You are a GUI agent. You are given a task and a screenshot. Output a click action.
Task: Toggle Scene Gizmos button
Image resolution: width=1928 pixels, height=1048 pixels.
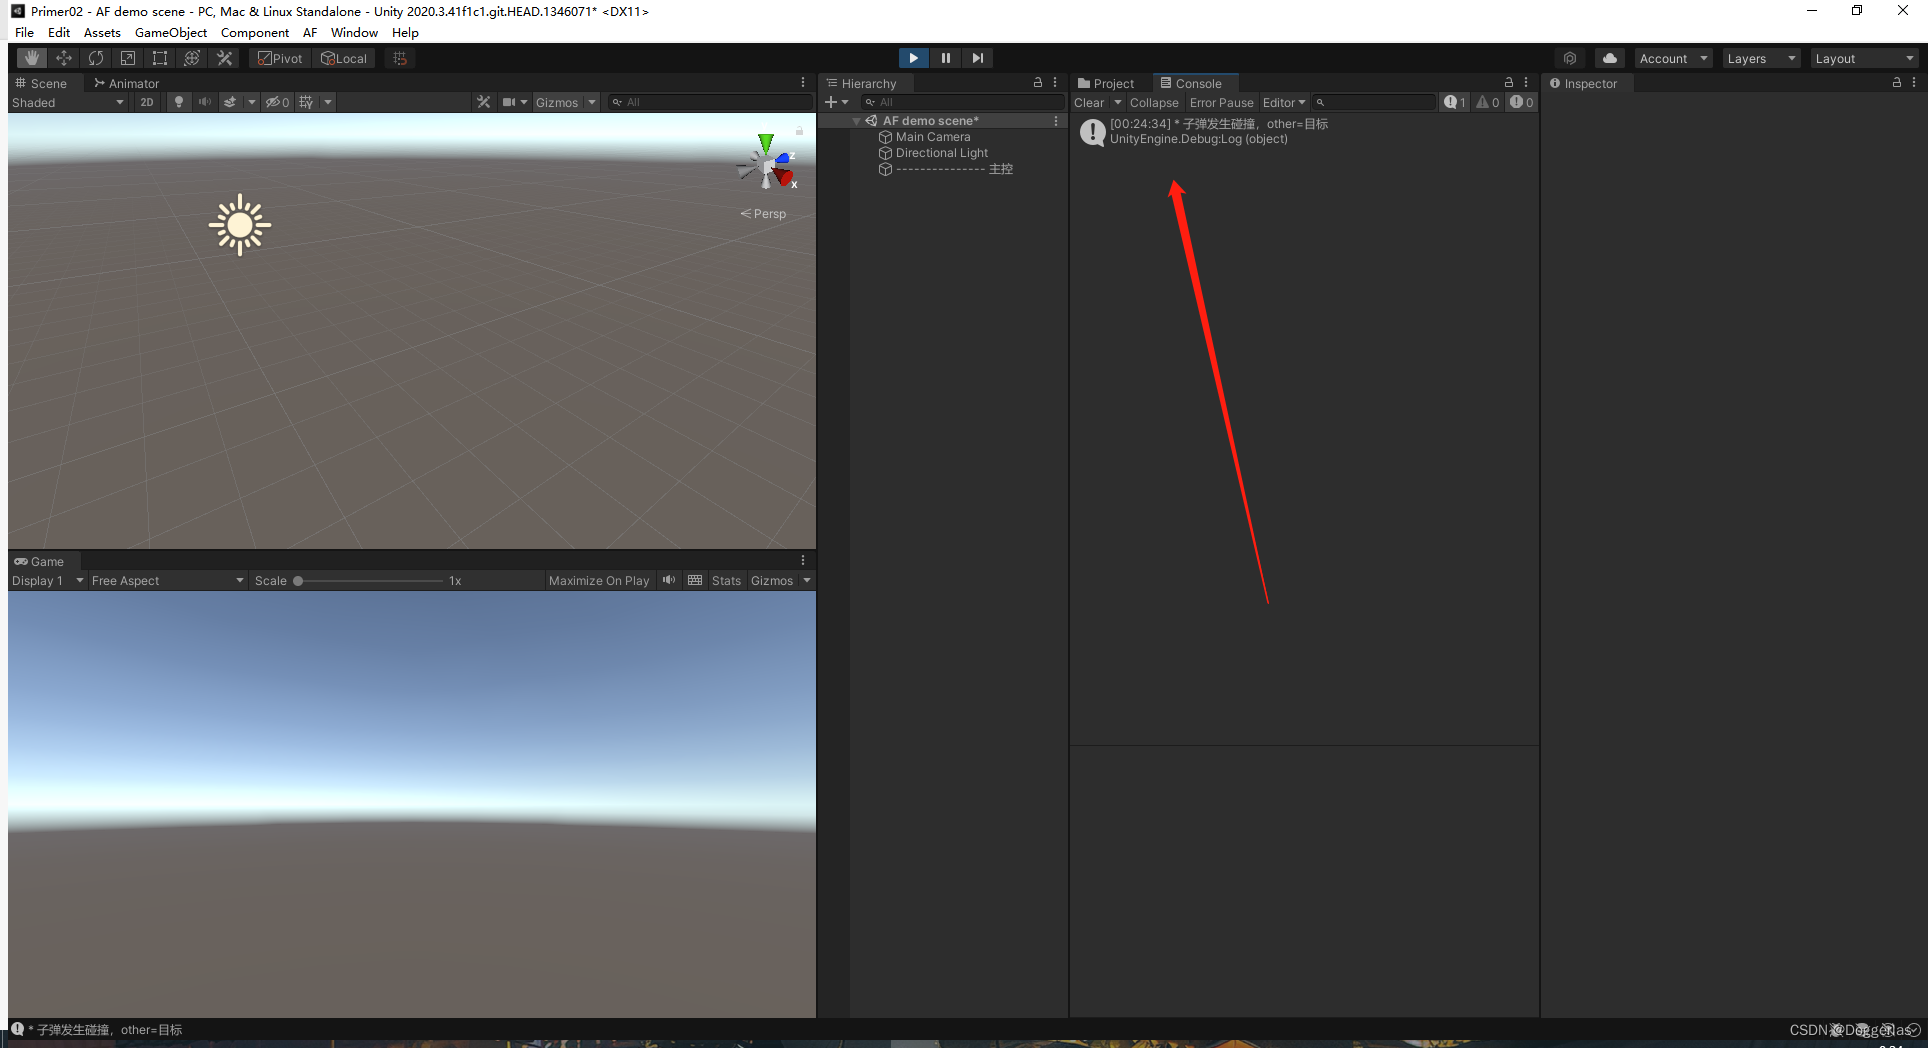(557, 102)
